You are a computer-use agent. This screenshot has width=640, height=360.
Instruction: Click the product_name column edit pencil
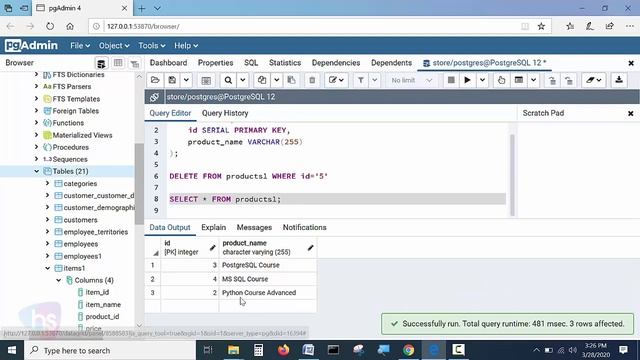point(311,247)
